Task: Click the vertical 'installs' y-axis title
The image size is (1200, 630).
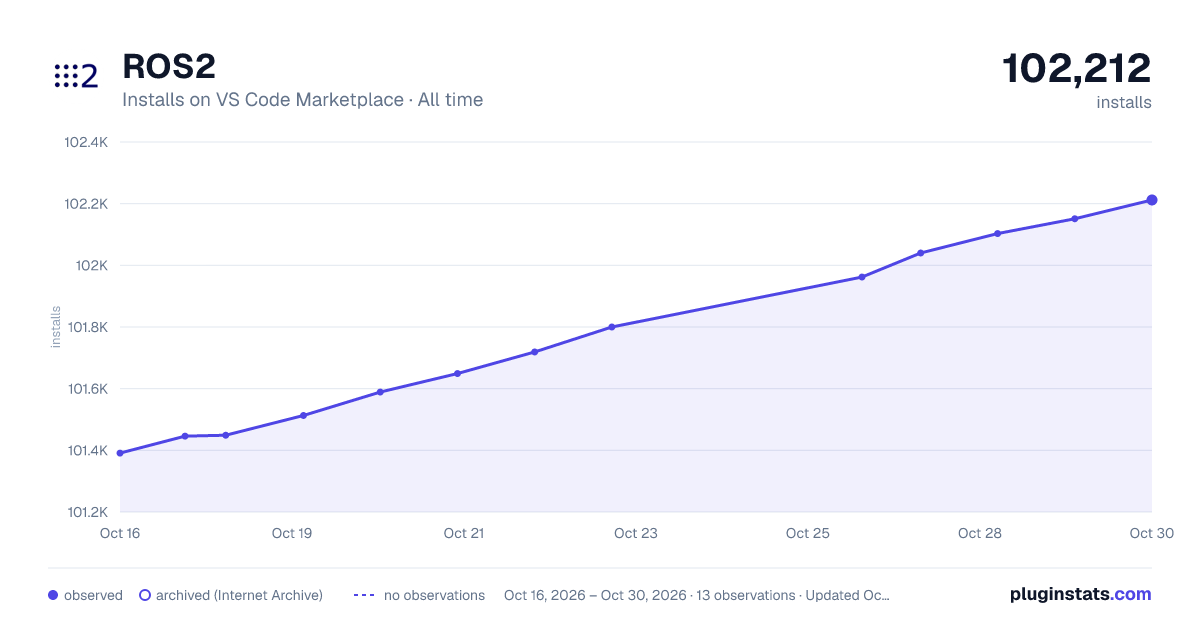Action: pos(56,327)
